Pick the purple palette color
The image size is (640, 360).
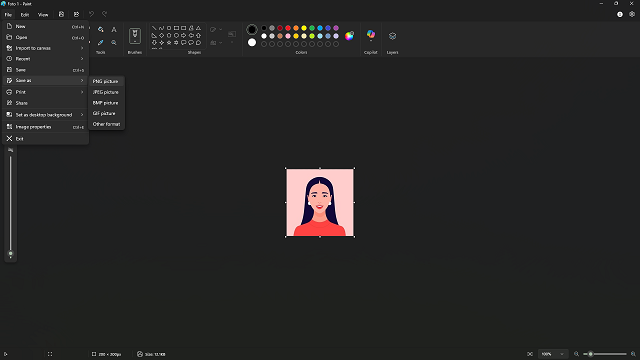[336, 28]
